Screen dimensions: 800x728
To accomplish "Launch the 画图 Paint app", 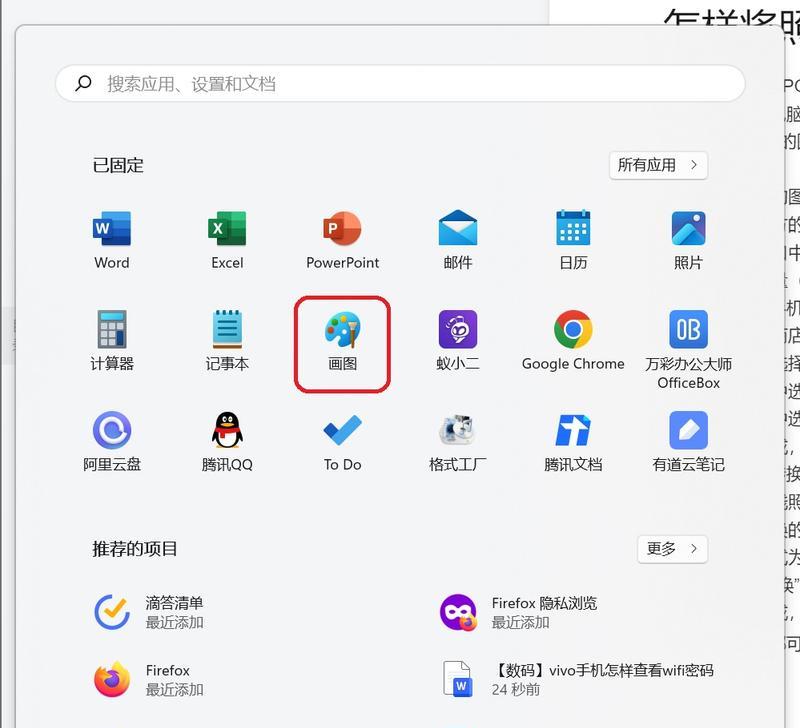I will coord(342,341).
